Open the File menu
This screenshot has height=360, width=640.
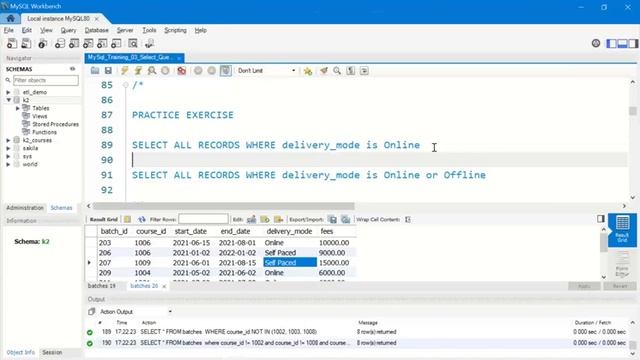(x=9, y=30)
